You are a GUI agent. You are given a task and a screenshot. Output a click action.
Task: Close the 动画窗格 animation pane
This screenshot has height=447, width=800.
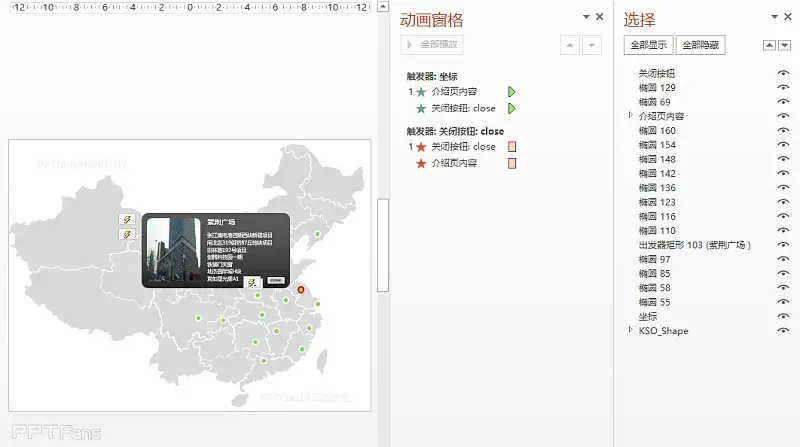[599, 17]
